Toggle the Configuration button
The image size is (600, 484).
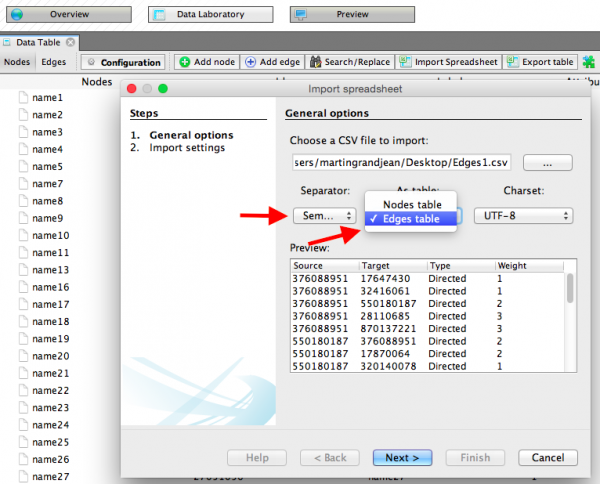[x=123, y=62]
